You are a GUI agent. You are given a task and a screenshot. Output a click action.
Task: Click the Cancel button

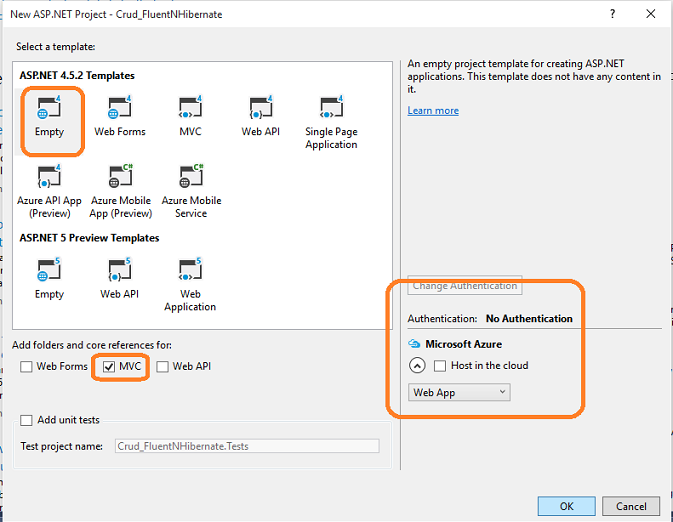(631, 506)
